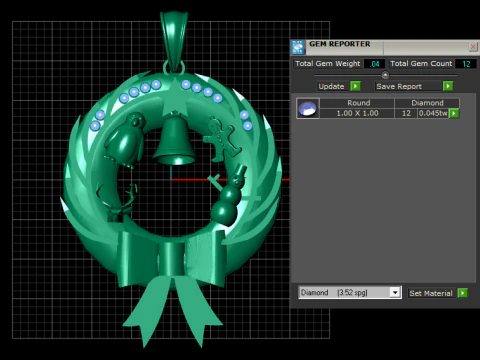Image resolution: width=480 pixels, height=360 pixels.
Task: Click the green arrow next to Update
Action: click(355, 86)
